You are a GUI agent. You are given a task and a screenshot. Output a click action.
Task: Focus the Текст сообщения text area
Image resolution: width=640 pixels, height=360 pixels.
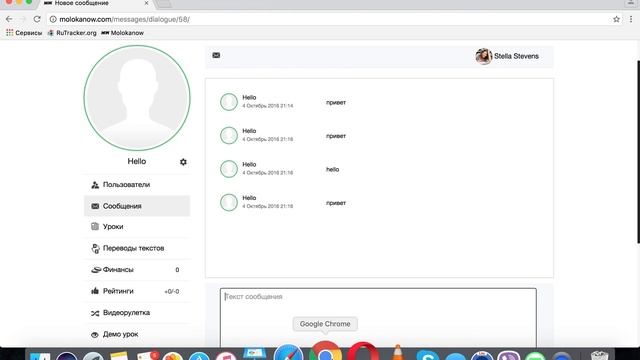pyautogui.click(x=378, y=318)
